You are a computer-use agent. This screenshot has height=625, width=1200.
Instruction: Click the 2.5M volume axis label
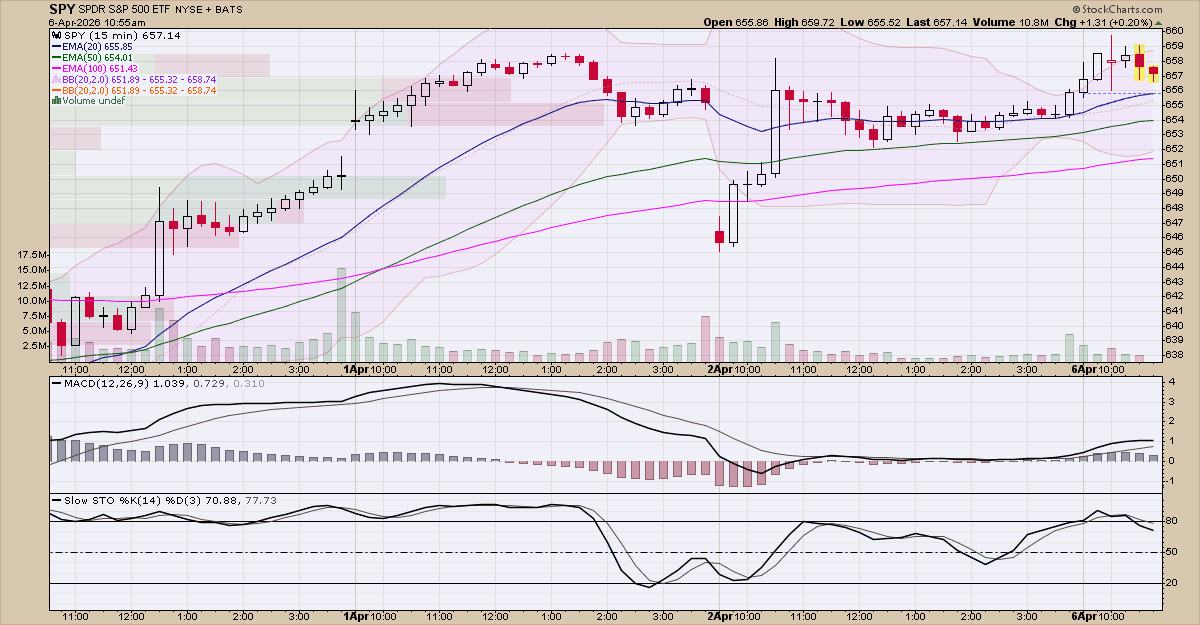point(36,346)
